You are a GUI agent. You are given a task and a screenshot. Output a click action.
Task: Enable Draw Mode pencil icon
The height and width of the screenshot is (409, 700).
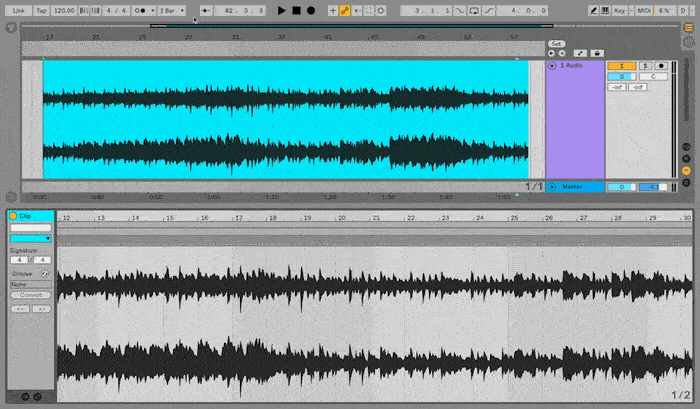593,10
